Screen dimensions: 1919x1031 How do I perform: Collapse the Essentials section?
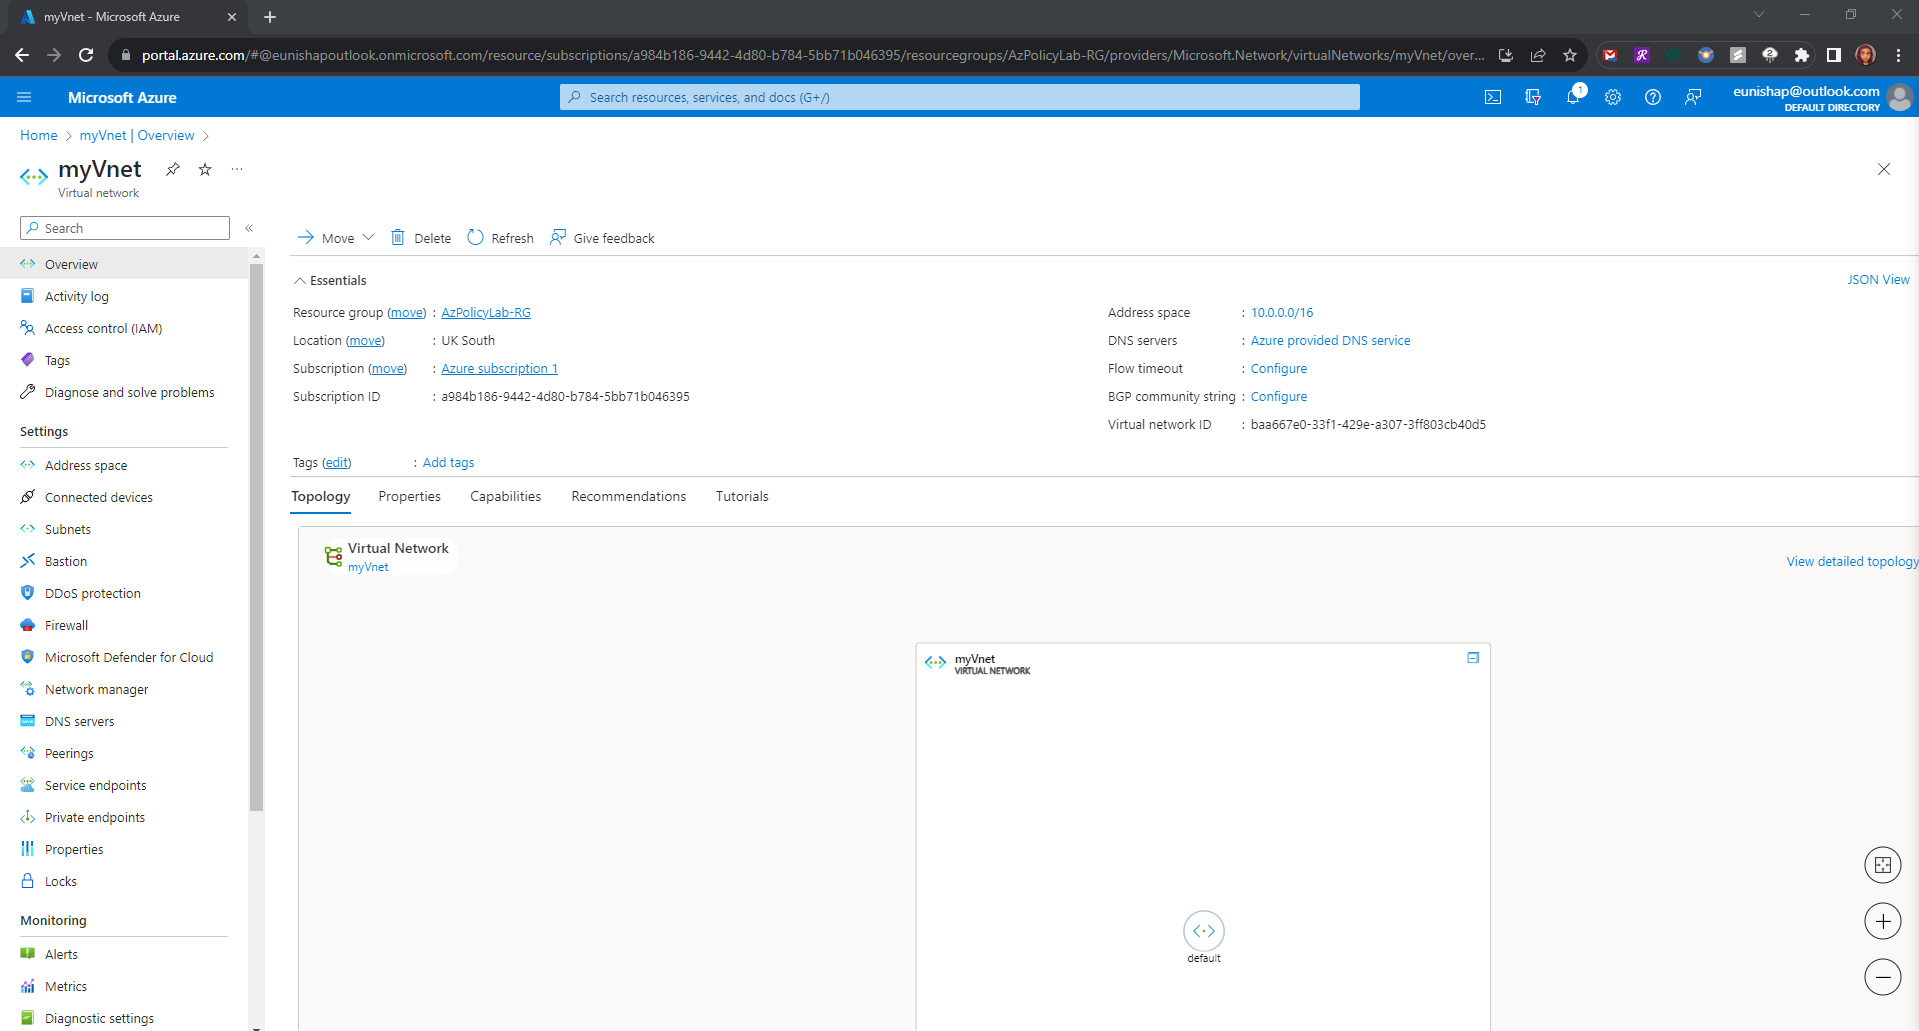300,281
